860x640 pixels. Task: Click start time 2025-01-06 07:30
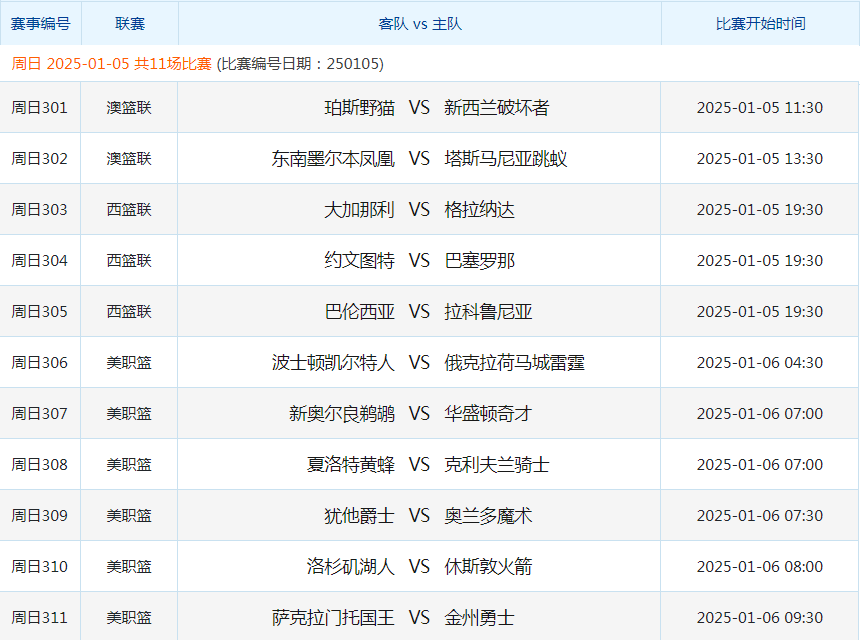(760, 516)
